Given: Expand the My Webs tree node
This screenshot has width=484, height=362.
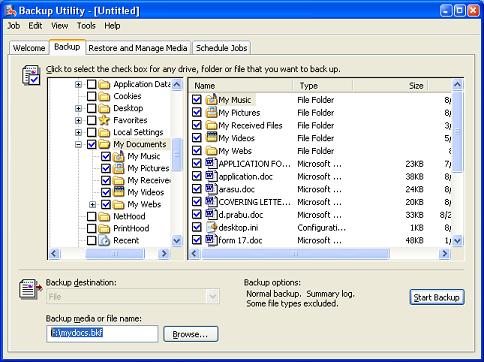Looking at the screenshot, I should point(93,204).
